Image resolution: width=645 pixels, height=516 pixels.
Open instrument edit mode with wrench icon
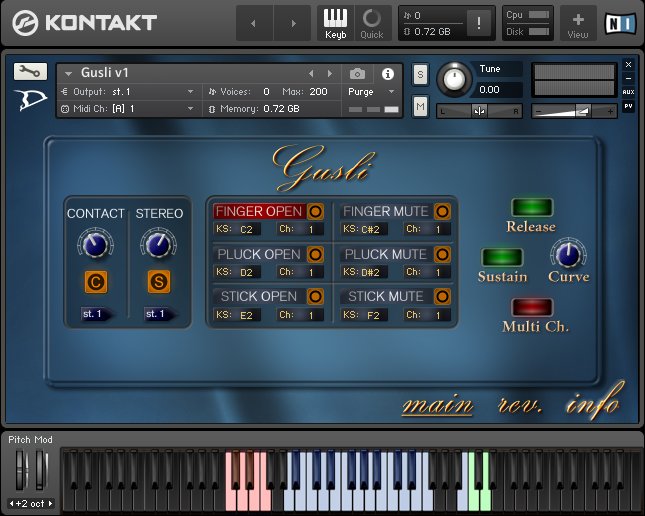(x=30, y=72)
